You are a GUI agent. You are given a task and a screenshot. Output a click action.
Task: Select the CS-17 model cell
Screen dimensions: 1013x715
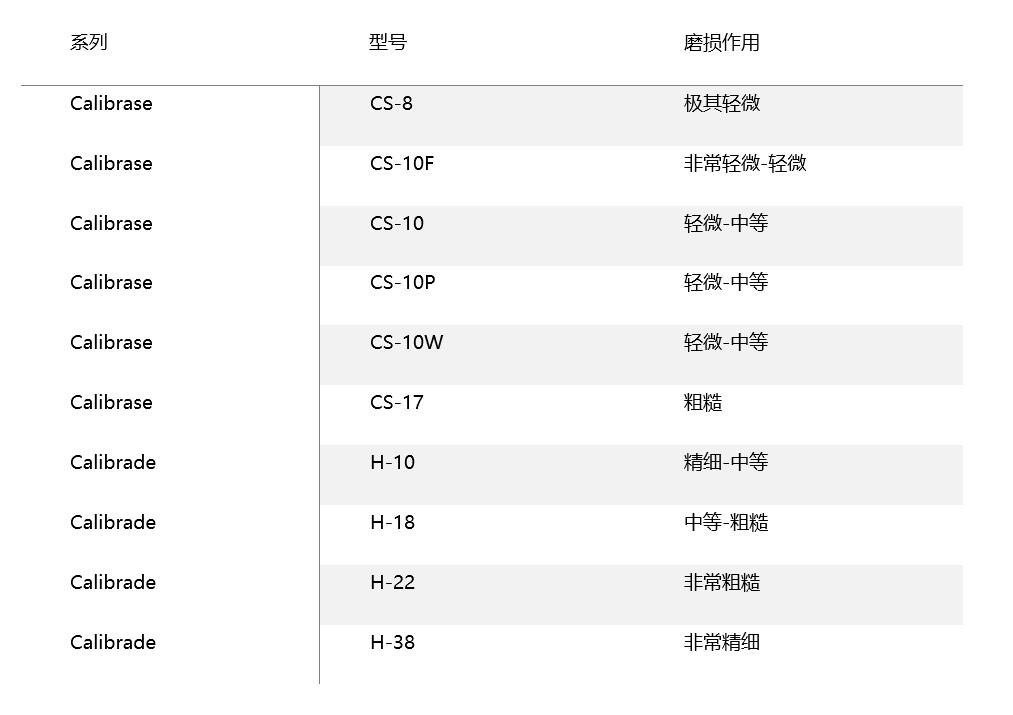pyautogui.click(x=397, y=402)
